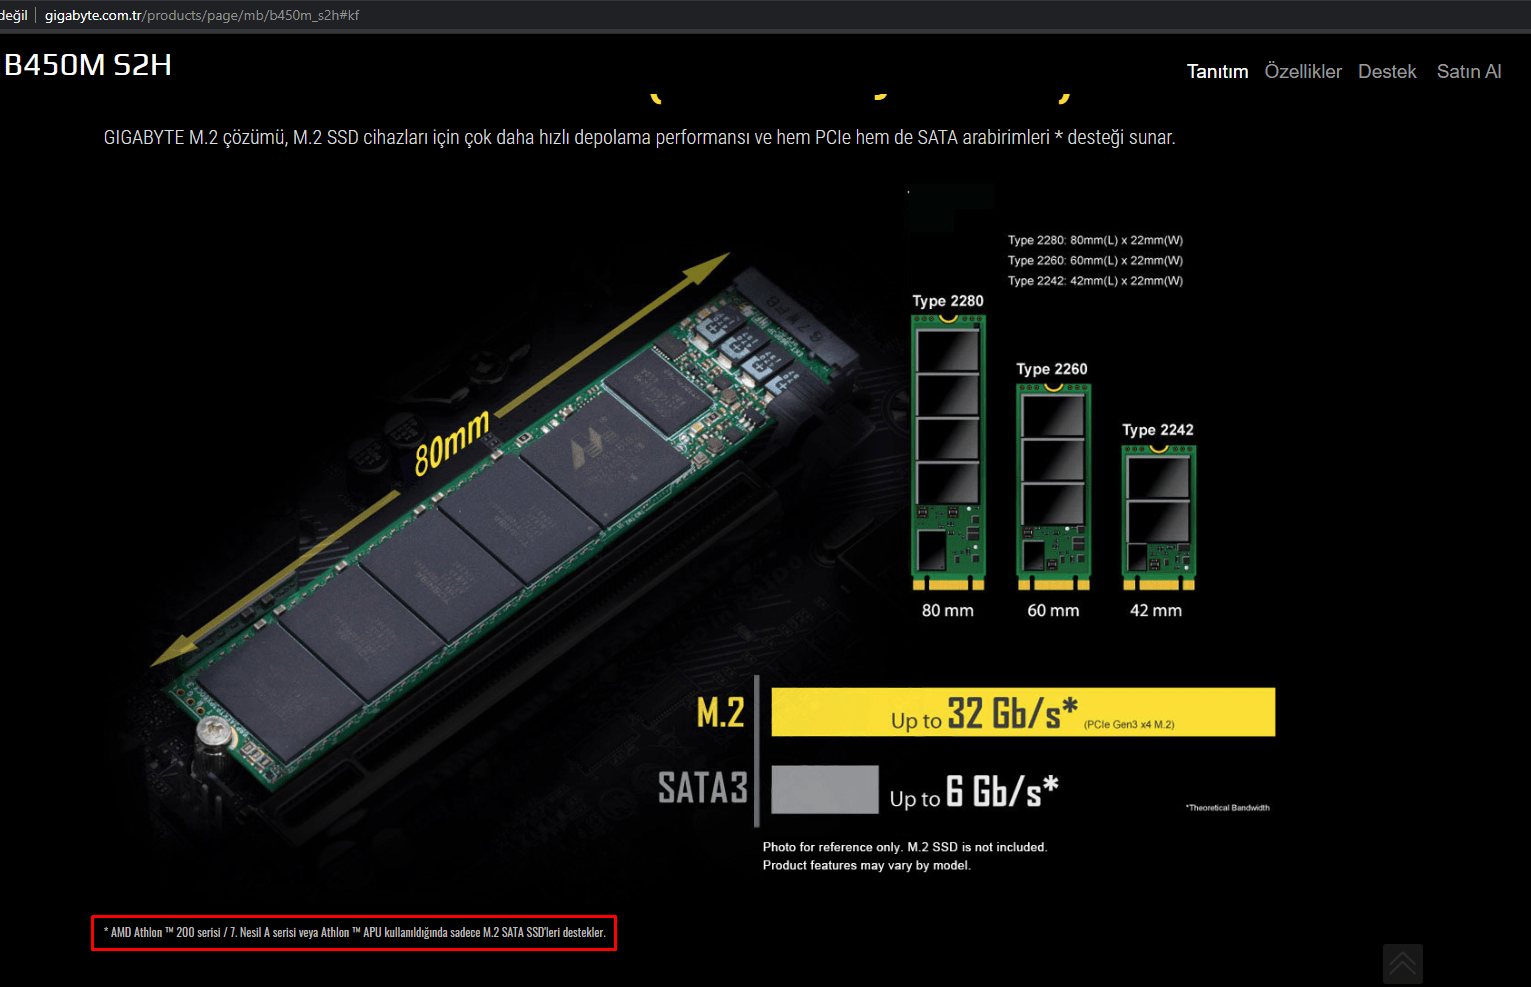Click the gray SATA3 speed bar

(825, 789)
